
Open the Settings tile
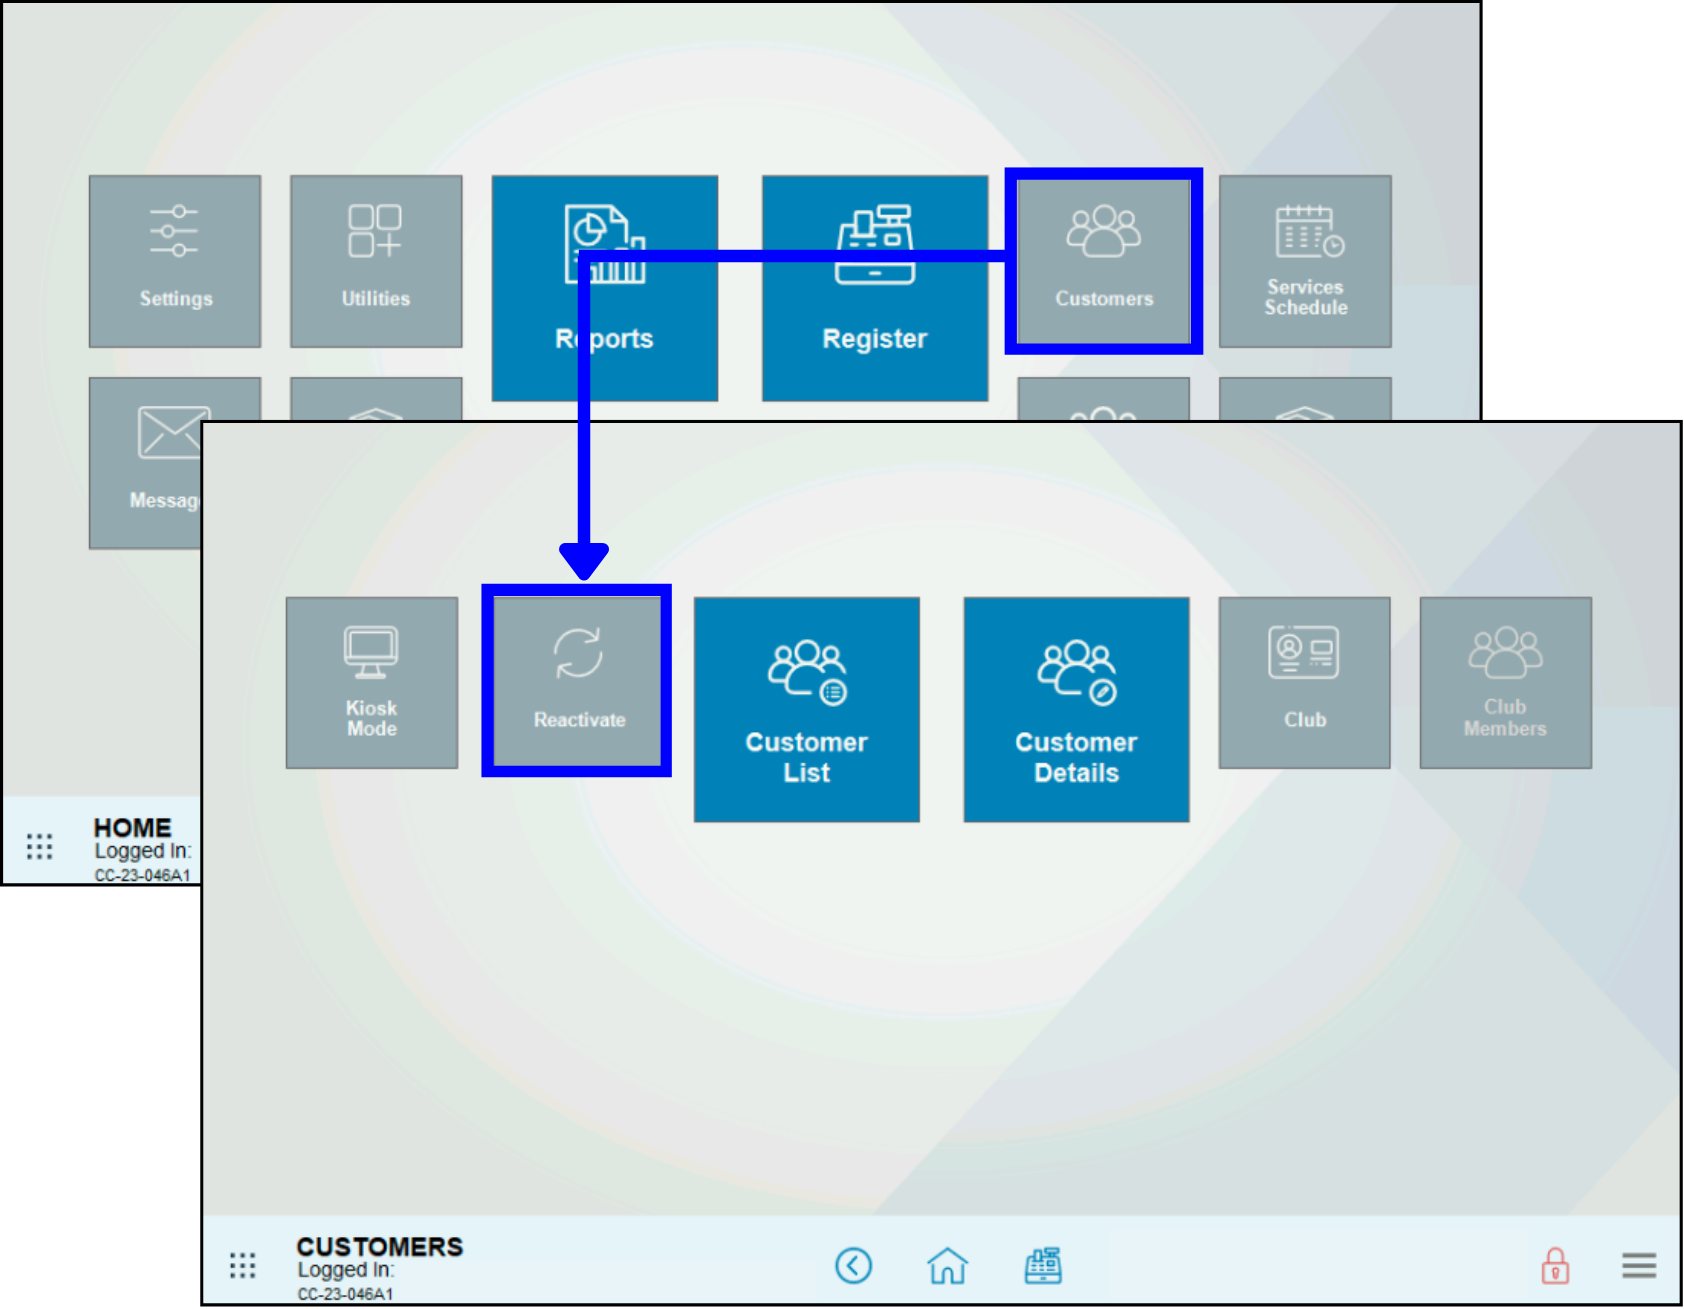coord(175,261)
